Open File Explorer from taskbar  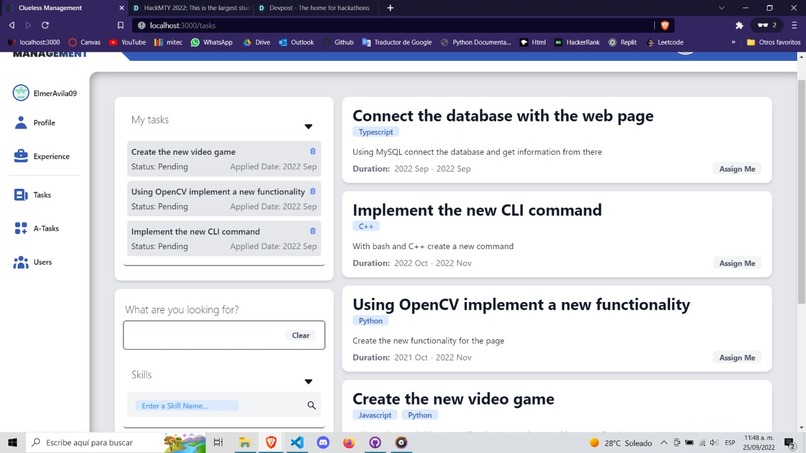(245, 442)
